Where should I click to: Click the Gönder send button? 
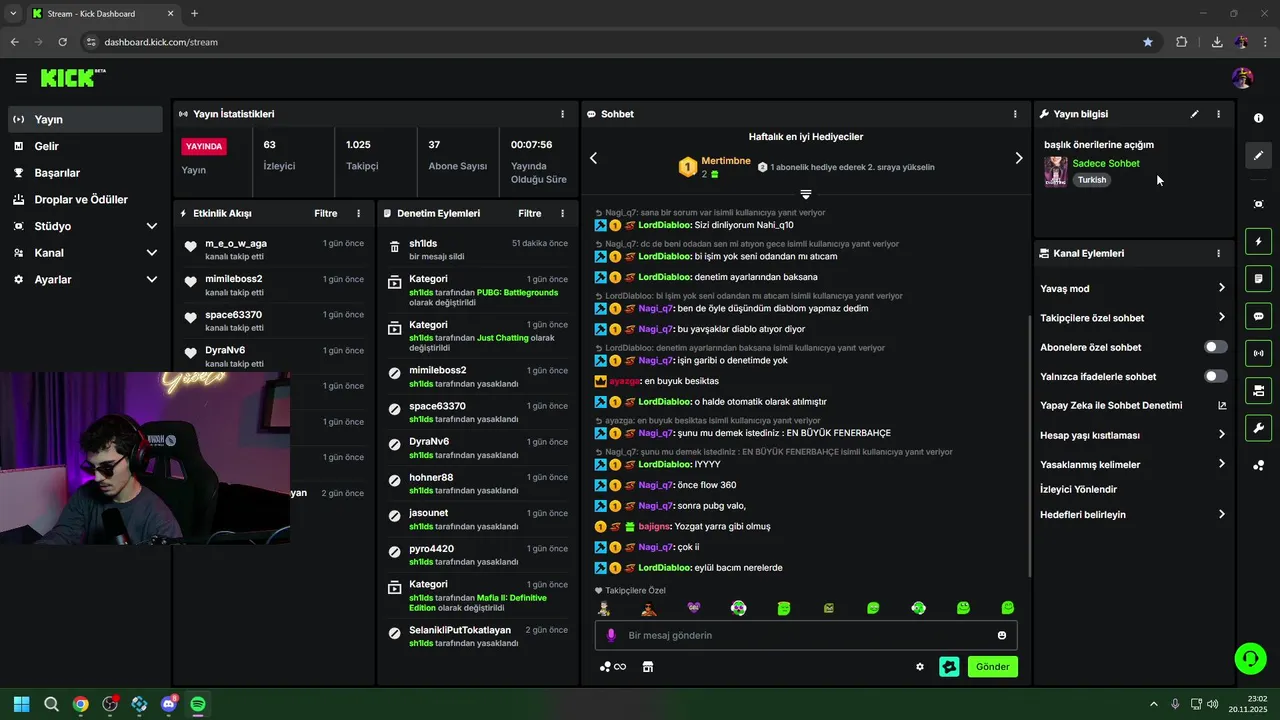point(992,667)
